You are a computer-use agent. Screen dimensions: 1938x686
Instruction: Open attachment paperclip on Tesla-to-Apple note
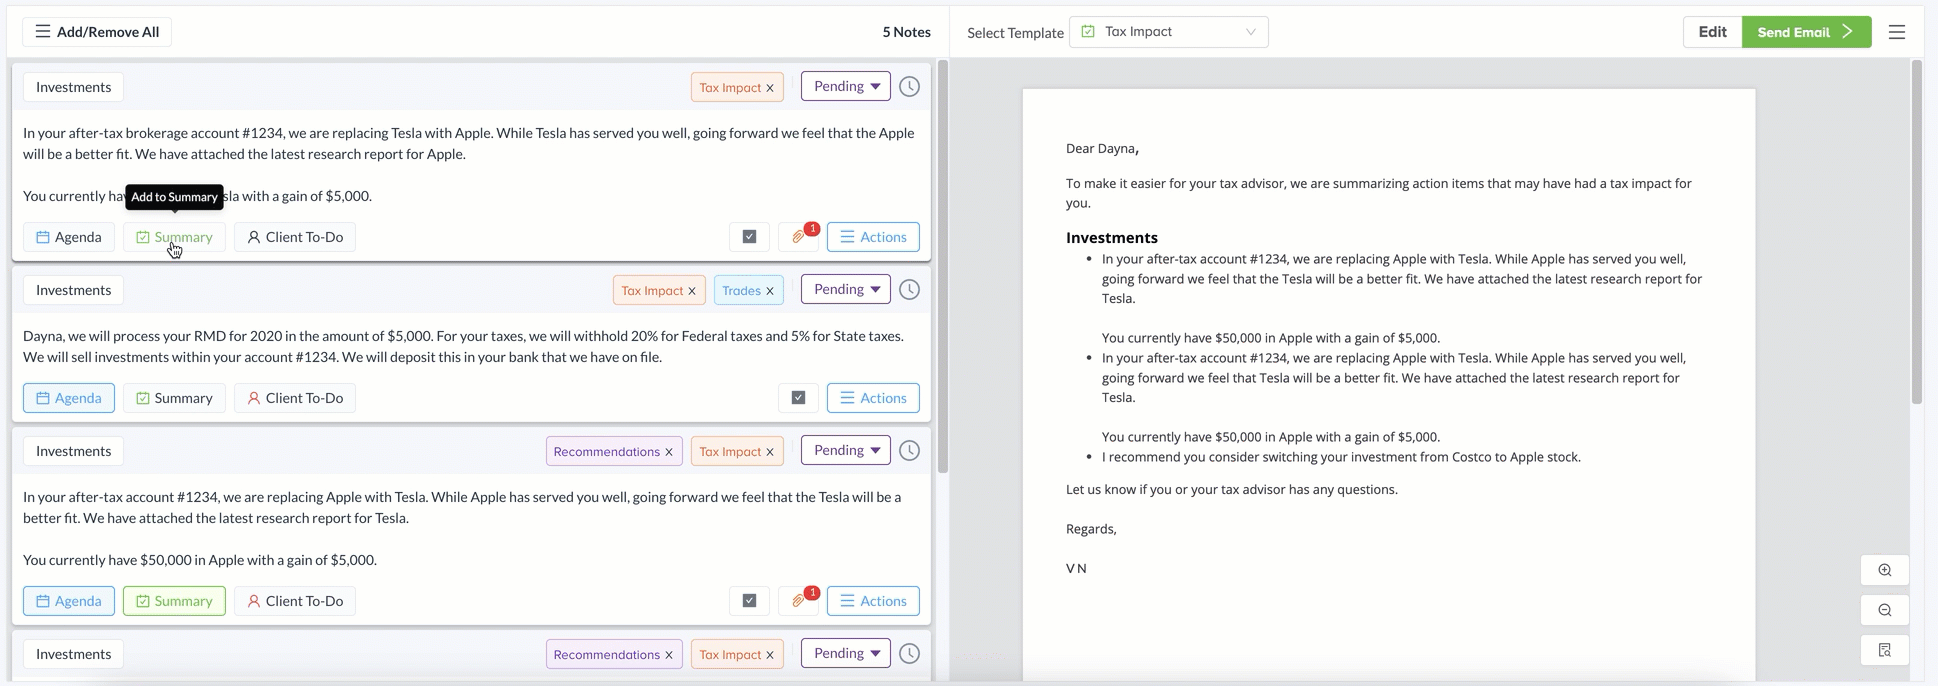(799, 237)
